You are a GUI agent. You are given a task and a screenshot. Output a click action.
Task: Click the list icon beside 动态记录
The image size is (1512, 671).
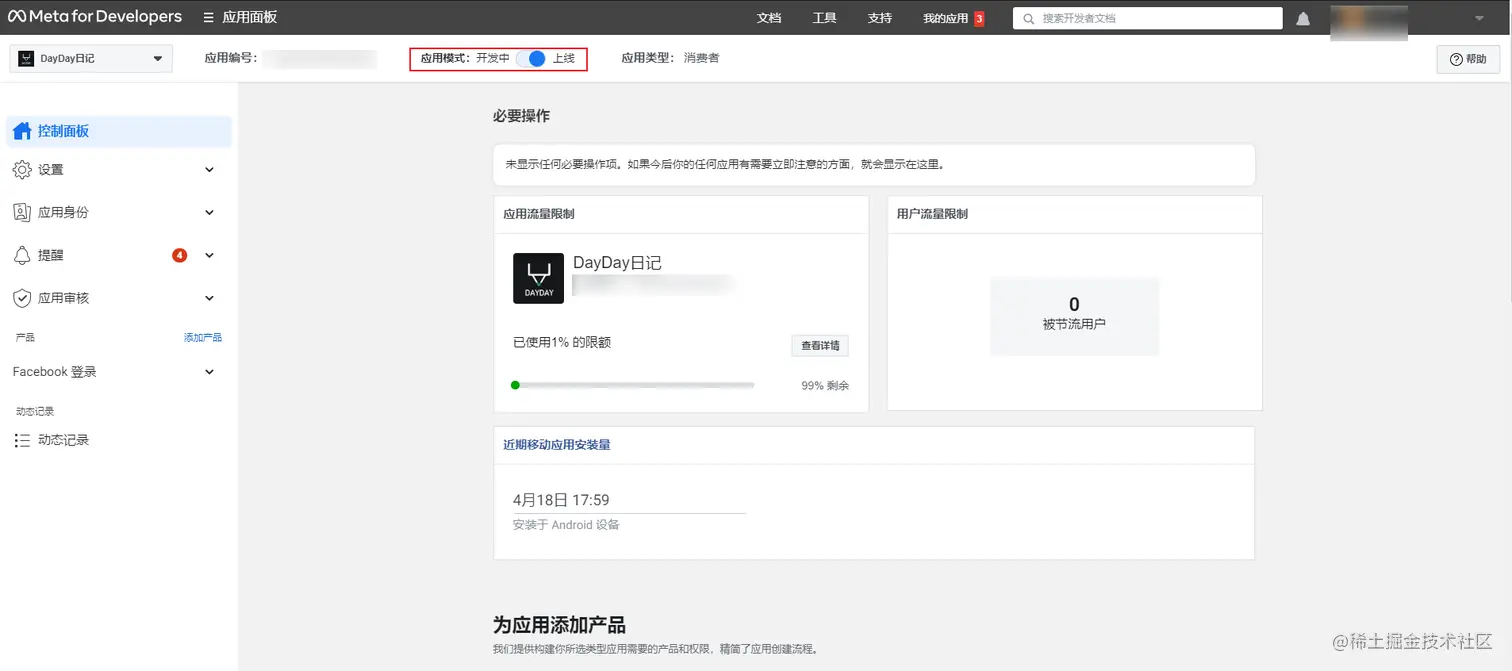[22, 440]
